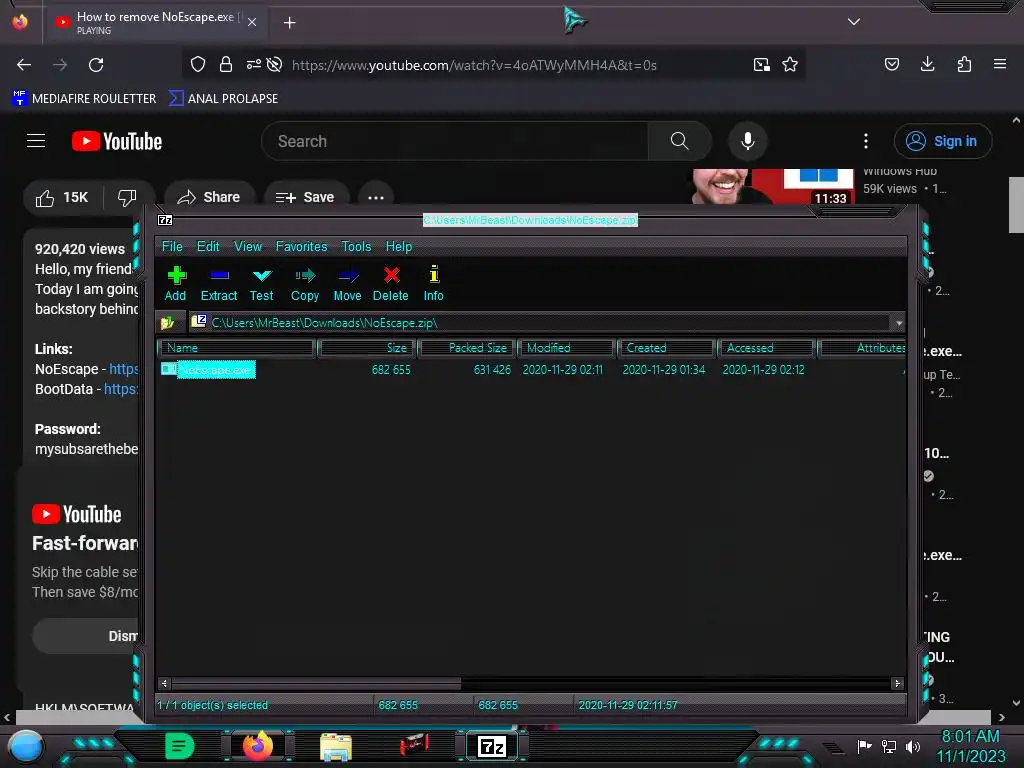Open File Explorer from the taskbar
This screenshot has height=768, width=1024.
point(336,747)
